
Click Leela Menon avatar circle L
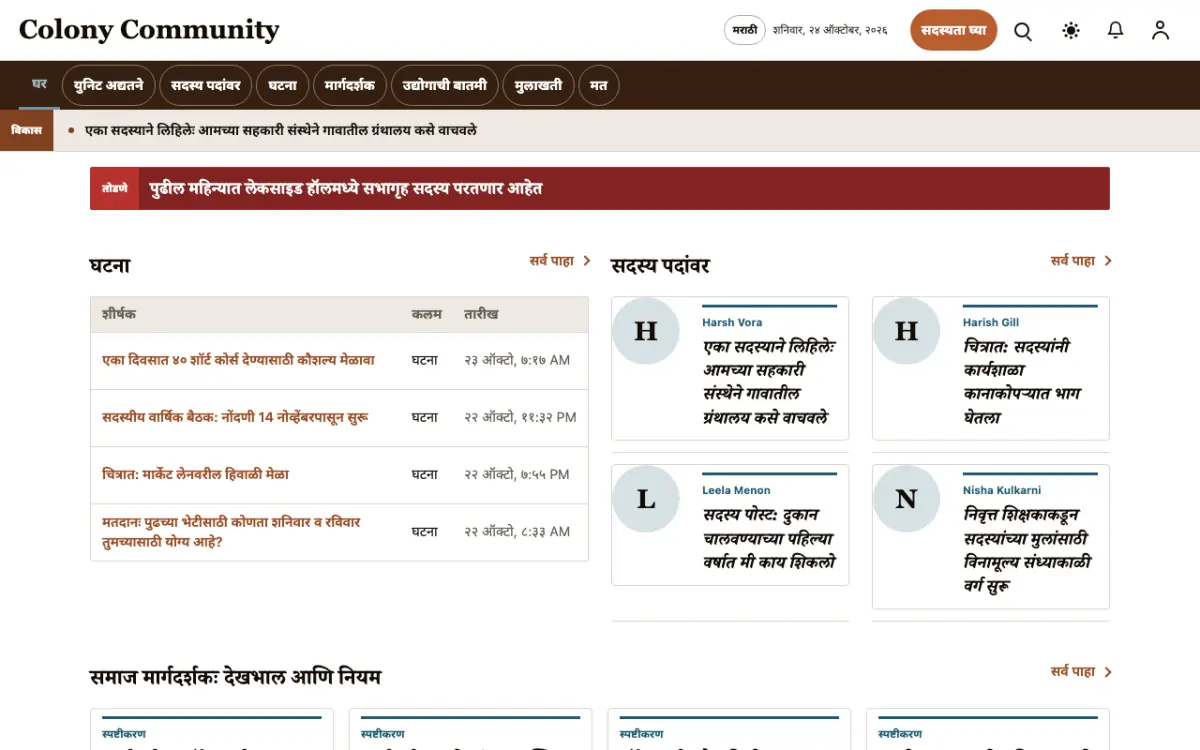point(646,498)
